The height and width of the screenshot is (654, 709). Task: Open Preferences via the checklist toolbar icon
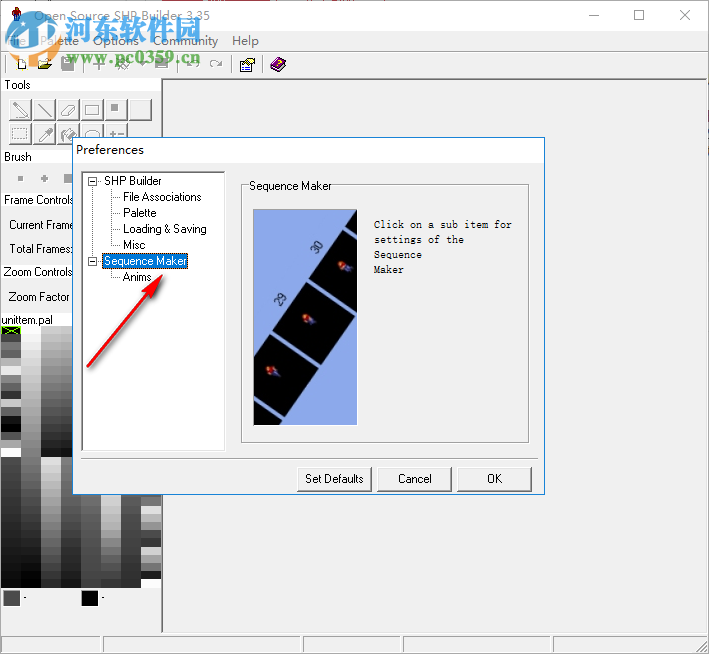pos(247,65)
